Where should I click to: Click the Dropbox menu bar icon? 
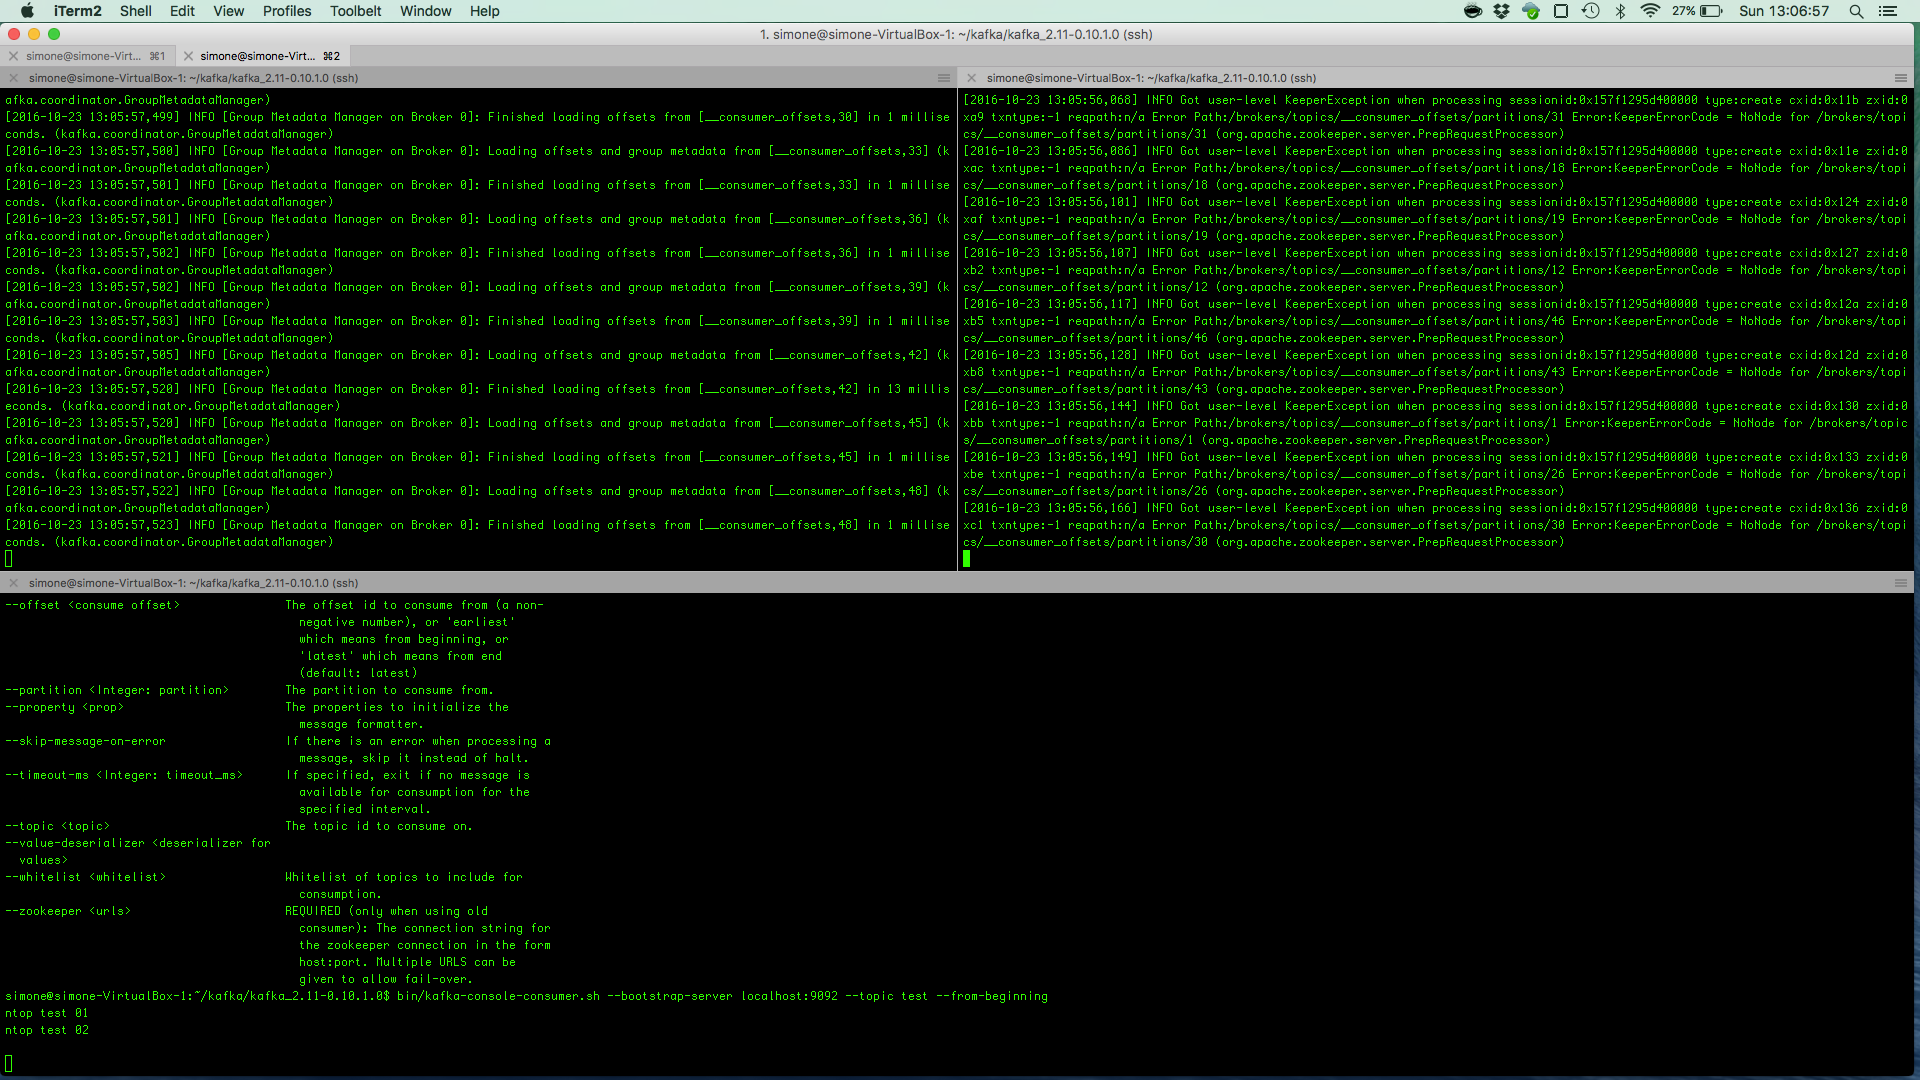click(x=1501, y=11)
